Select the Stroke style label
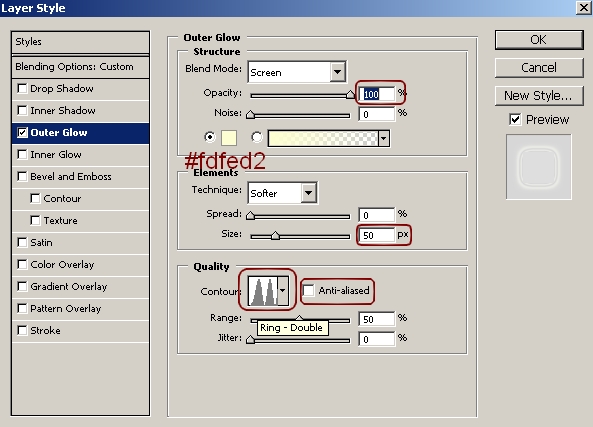Viewport: 593px width, 427px height. click(x=45, y=330)
